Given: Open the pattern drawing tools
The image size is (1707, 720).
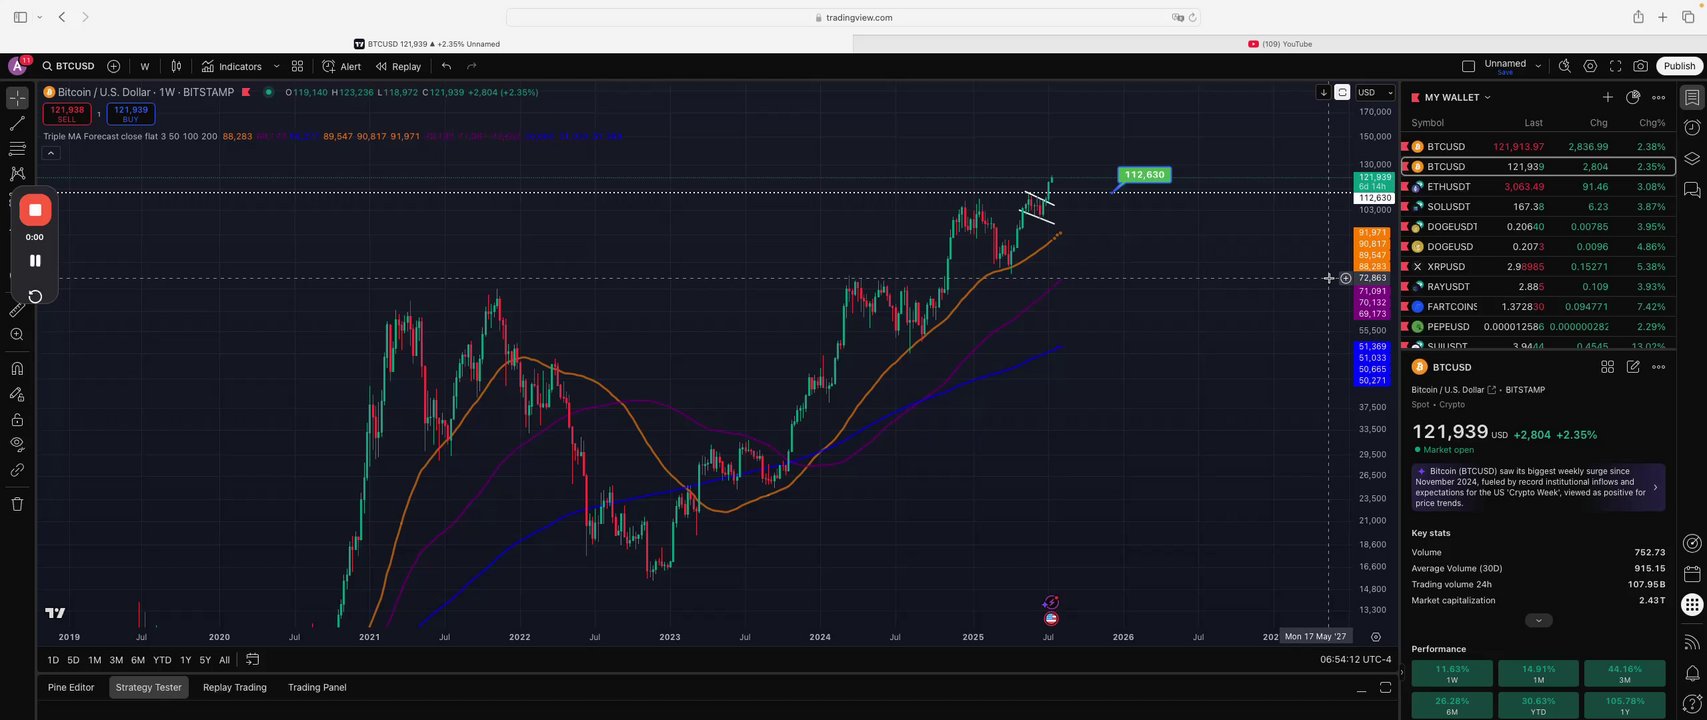Looking at the screenshot, I should click(17, 174).
